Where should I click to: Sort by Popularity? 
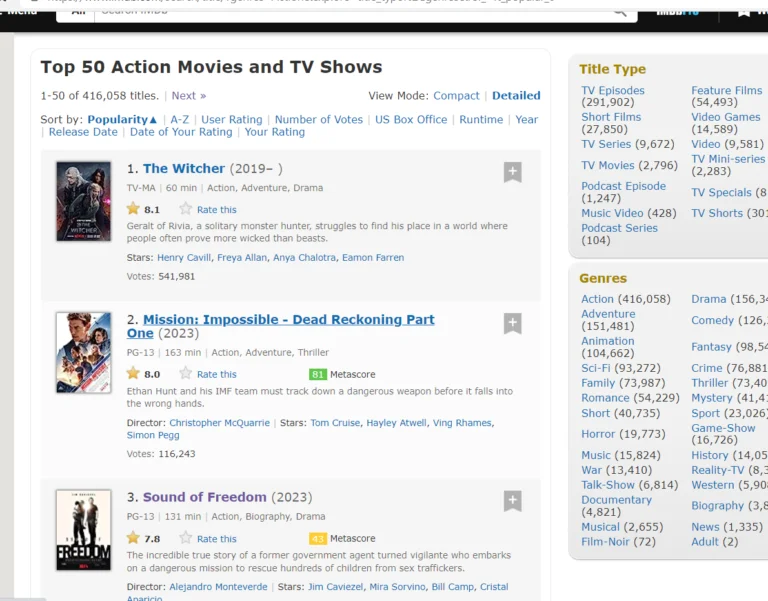click(x=122, y=120)
